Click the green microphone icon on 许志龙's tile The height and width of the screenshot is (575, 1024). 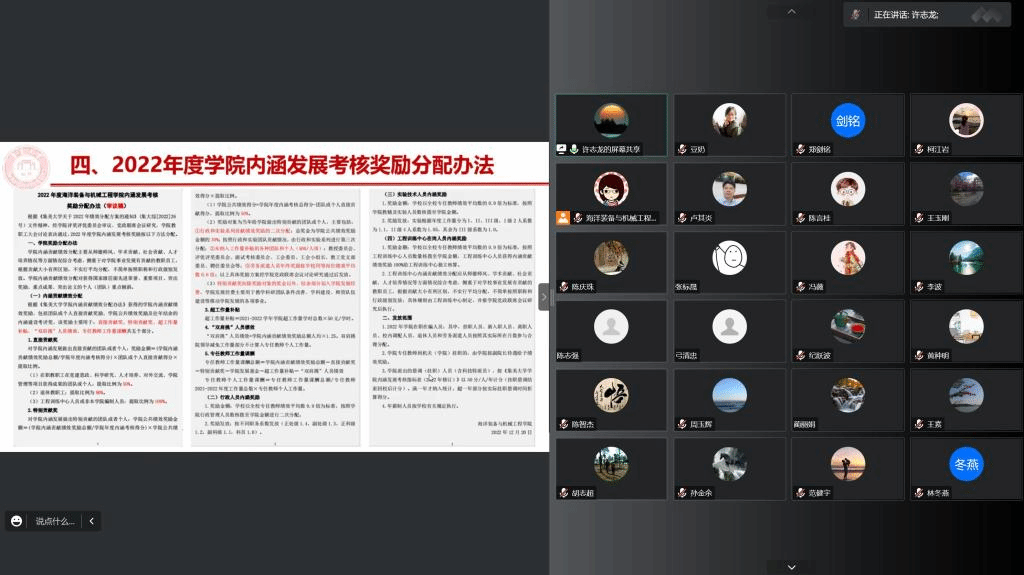[x=575, y=149]
